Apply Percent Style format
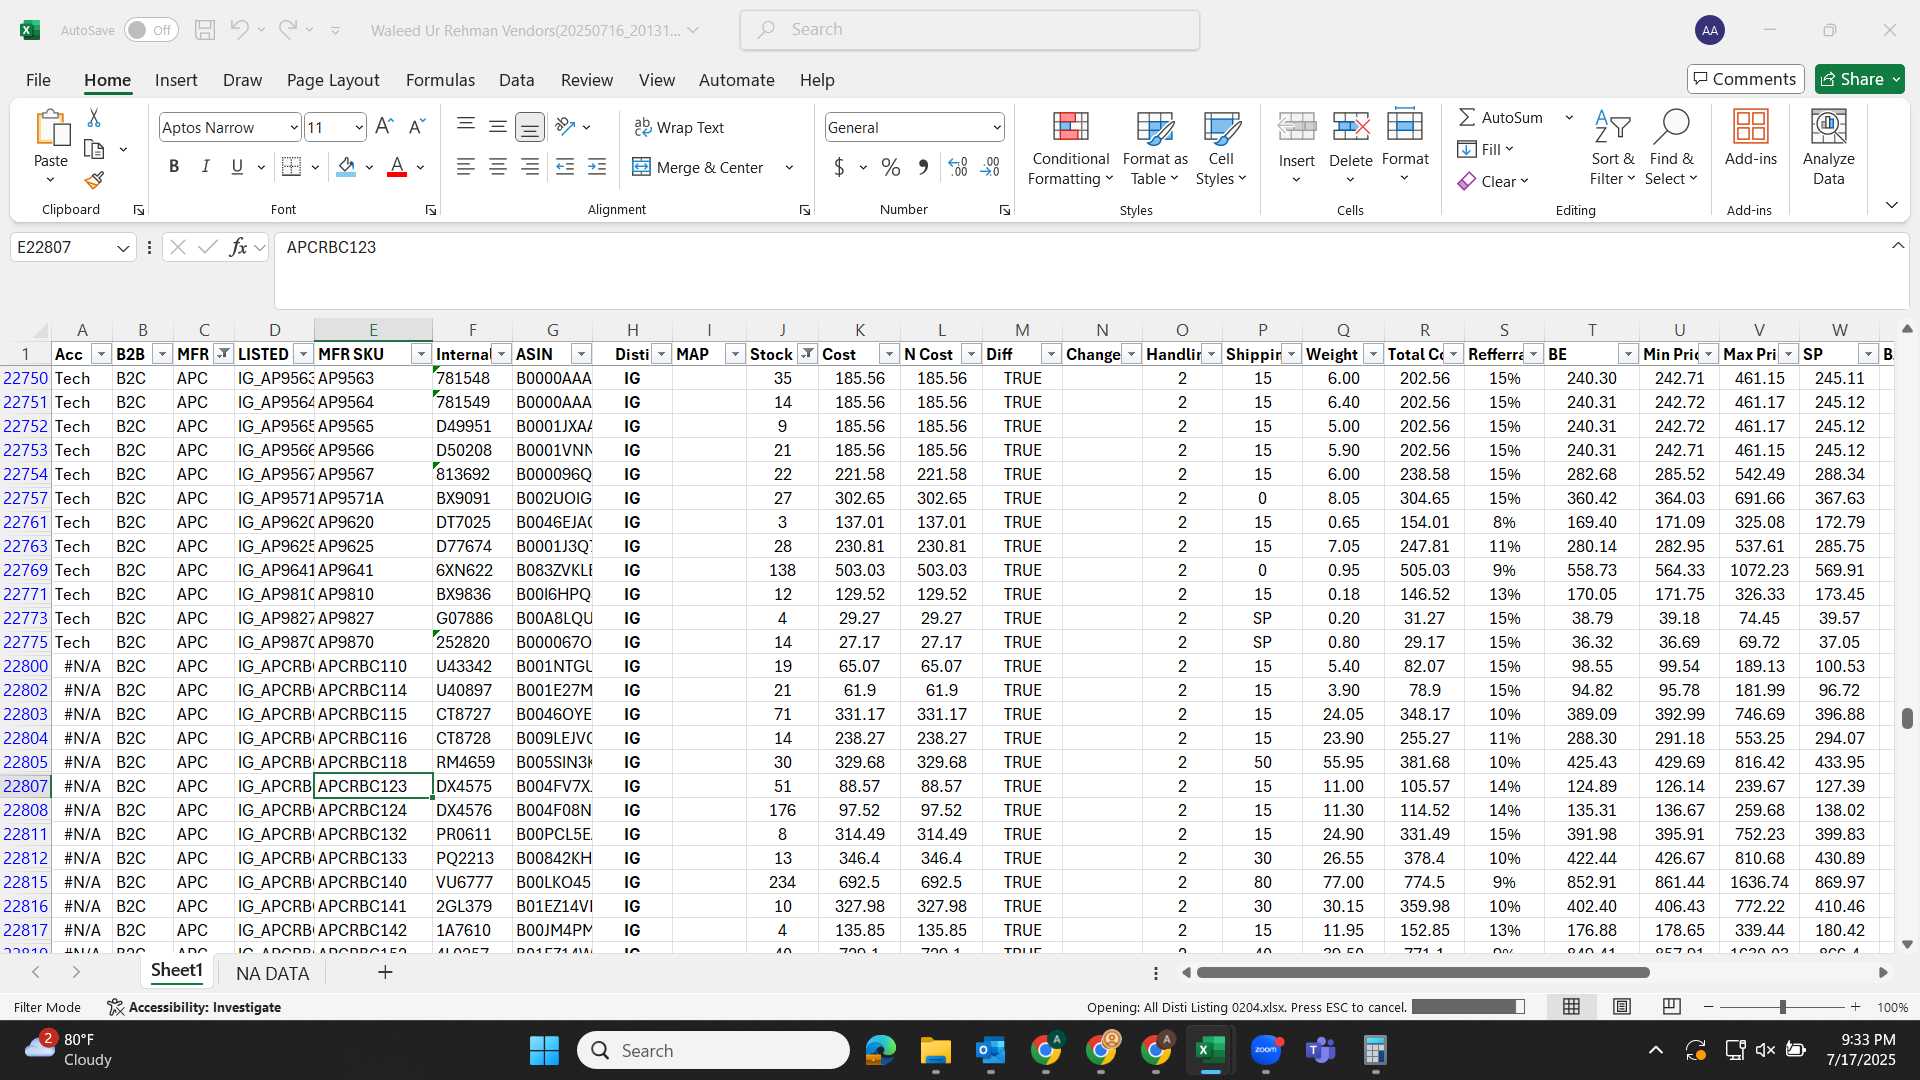The height and width of the screenshot is (1080, 1920). (890, 168)
